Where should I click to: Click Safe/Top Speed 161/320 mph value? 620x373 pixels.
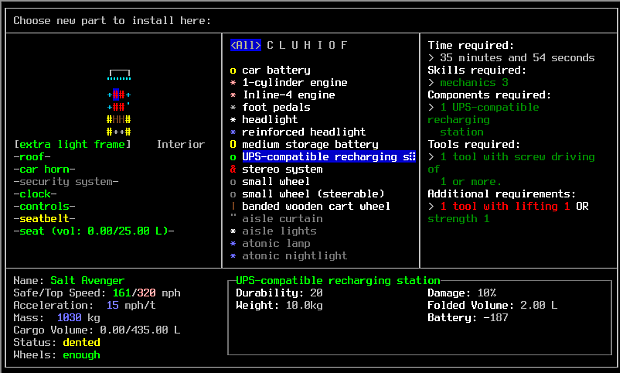pyautogui.click(x=147, y=293)
